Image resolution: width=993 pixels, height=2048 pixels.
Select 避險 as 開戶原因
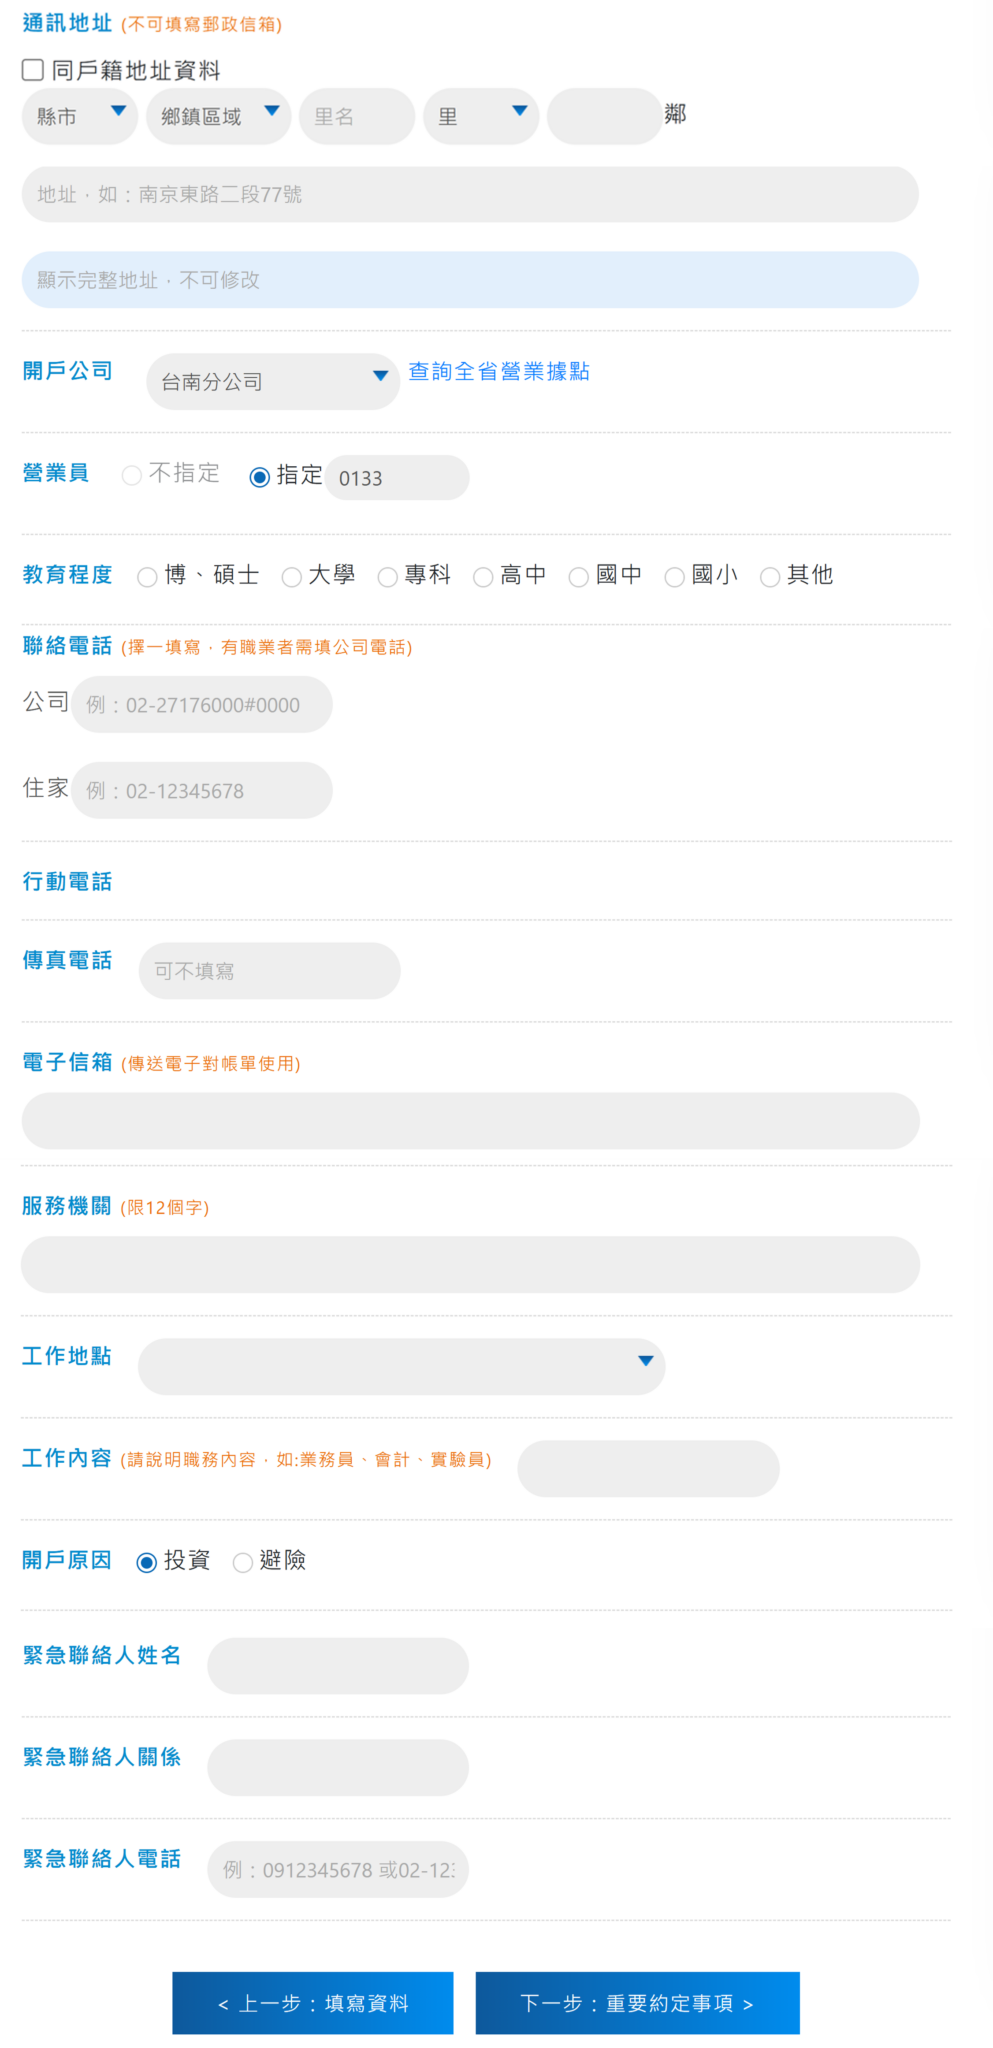point(243,1562)
